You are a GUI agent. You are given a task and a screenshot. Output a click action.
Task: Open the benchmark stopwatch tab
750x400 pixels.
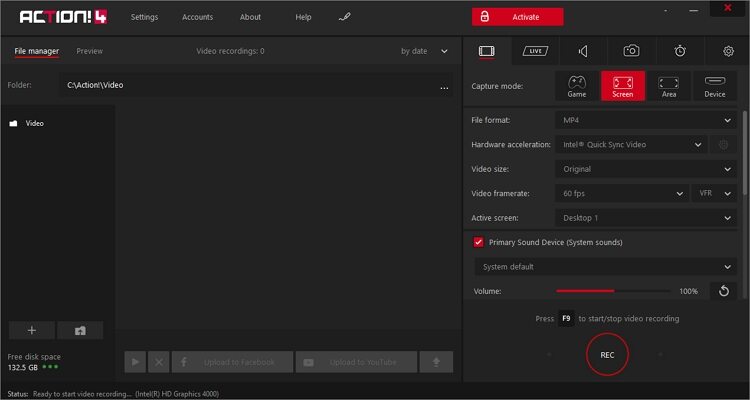[x=680, y=51]
